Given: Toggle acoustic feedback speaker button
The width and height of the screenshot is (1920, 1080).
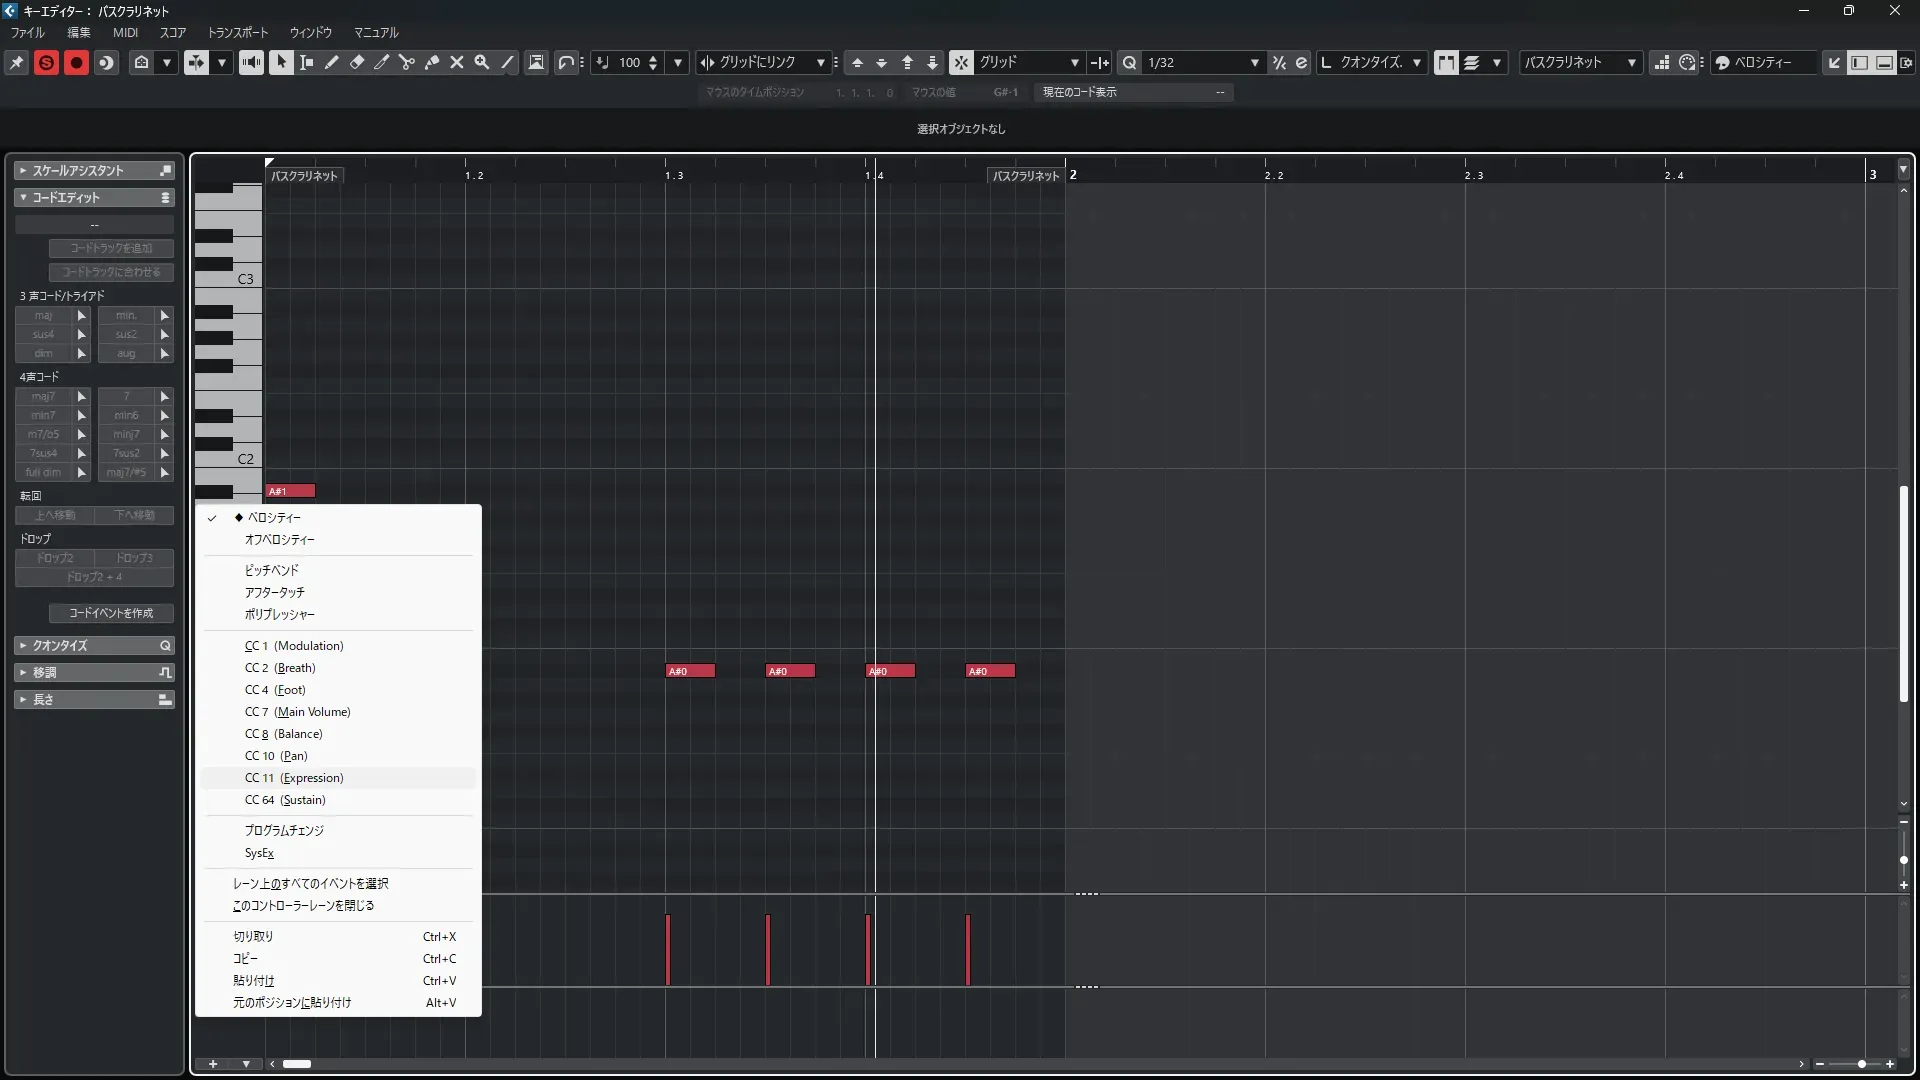Looking at the screenshot, I should coord(251,62).
